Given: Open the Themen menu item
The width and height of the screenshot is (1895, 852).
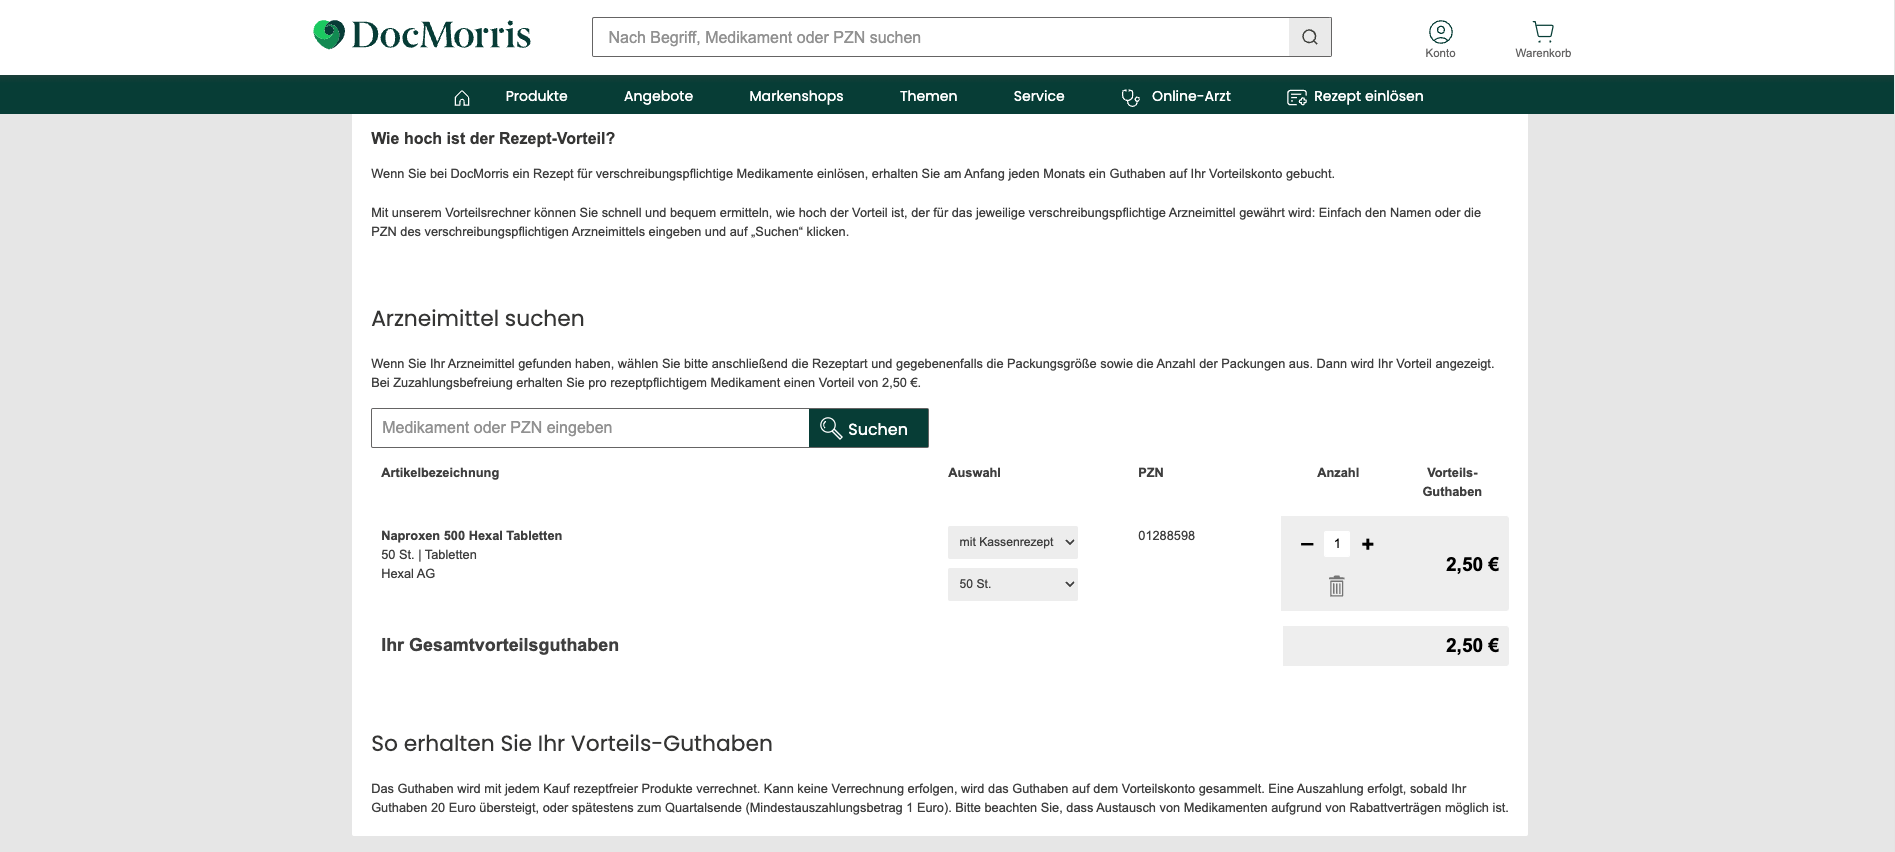Looking at the screenshot, I should (x=928, y=97).
